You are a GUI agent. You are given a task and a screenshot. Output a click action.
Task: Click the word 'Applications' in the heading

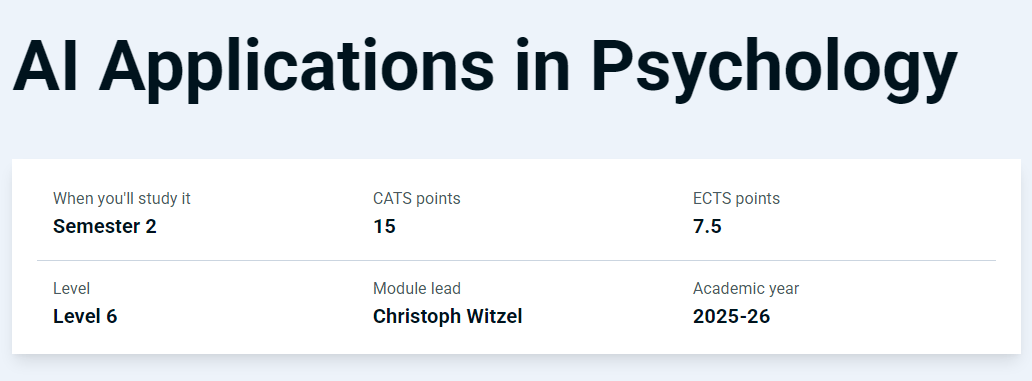(x=296, y=68)
